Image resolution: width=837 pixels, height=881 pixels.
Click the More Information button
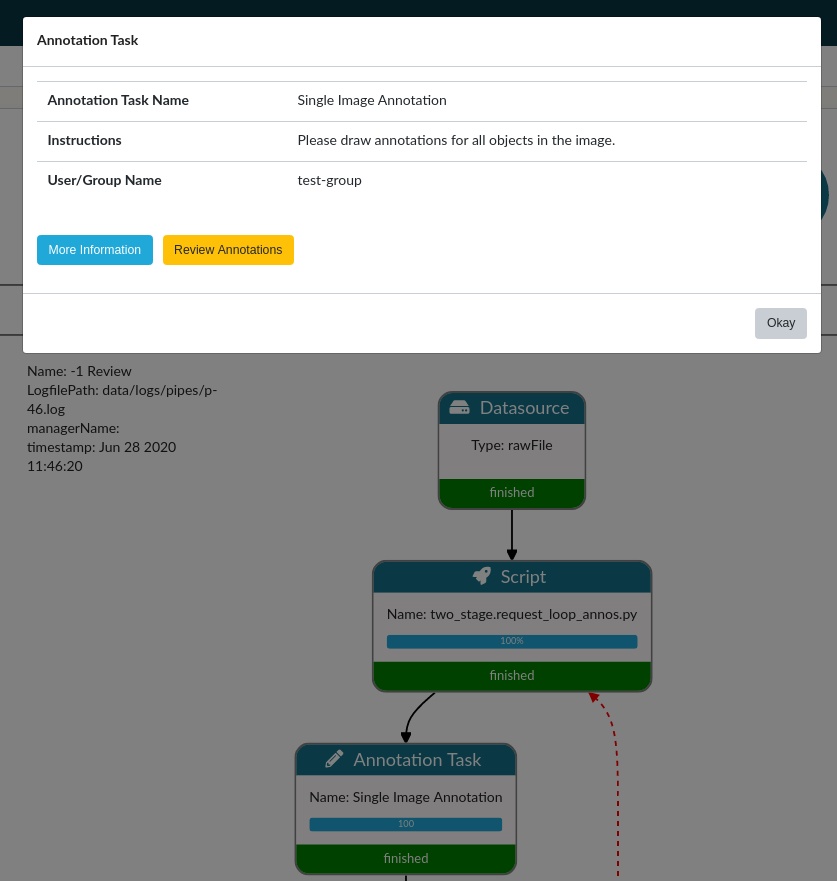(95, 250)
